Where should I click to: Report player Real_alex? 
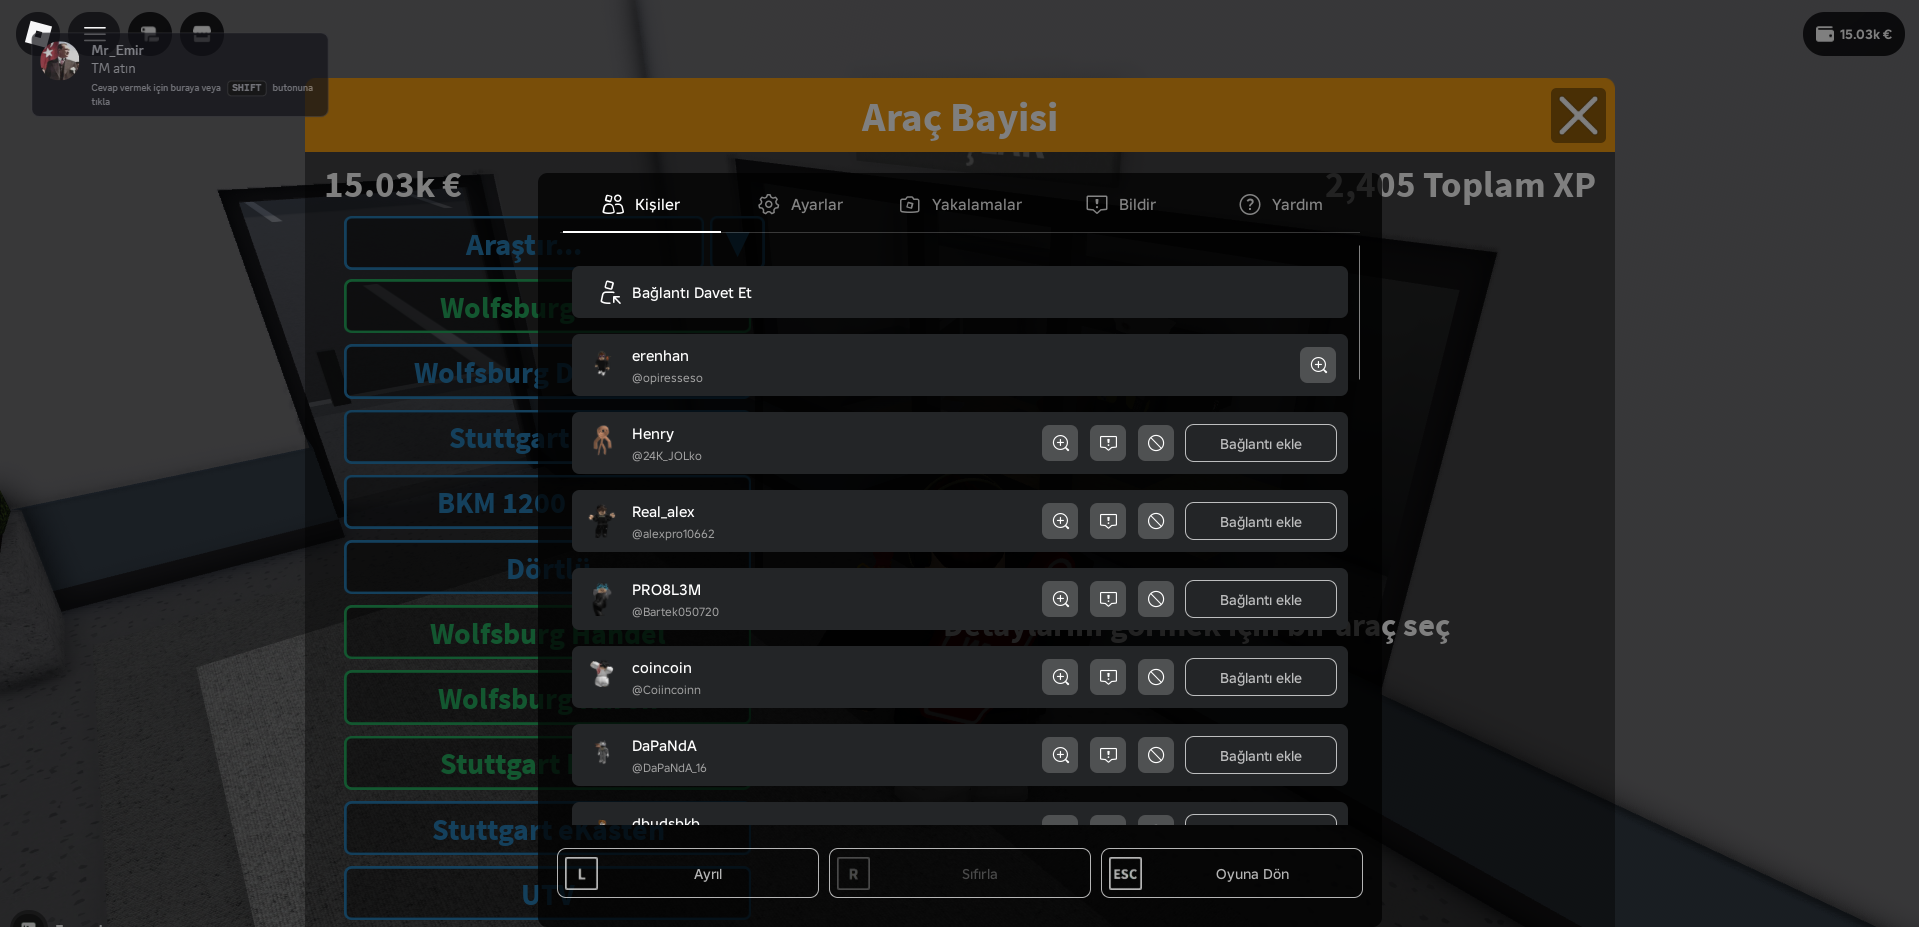tap(1108, 521)
